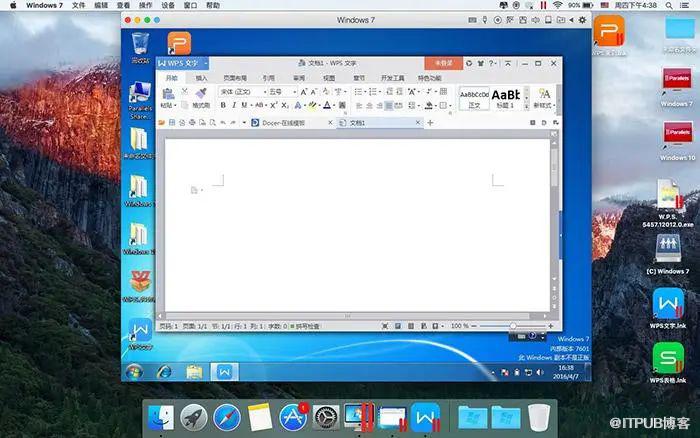The width and height of the screenshot is (700, 438).
Task: Open the WPS 文字 application menu dropdown
Action: (205, 63)
